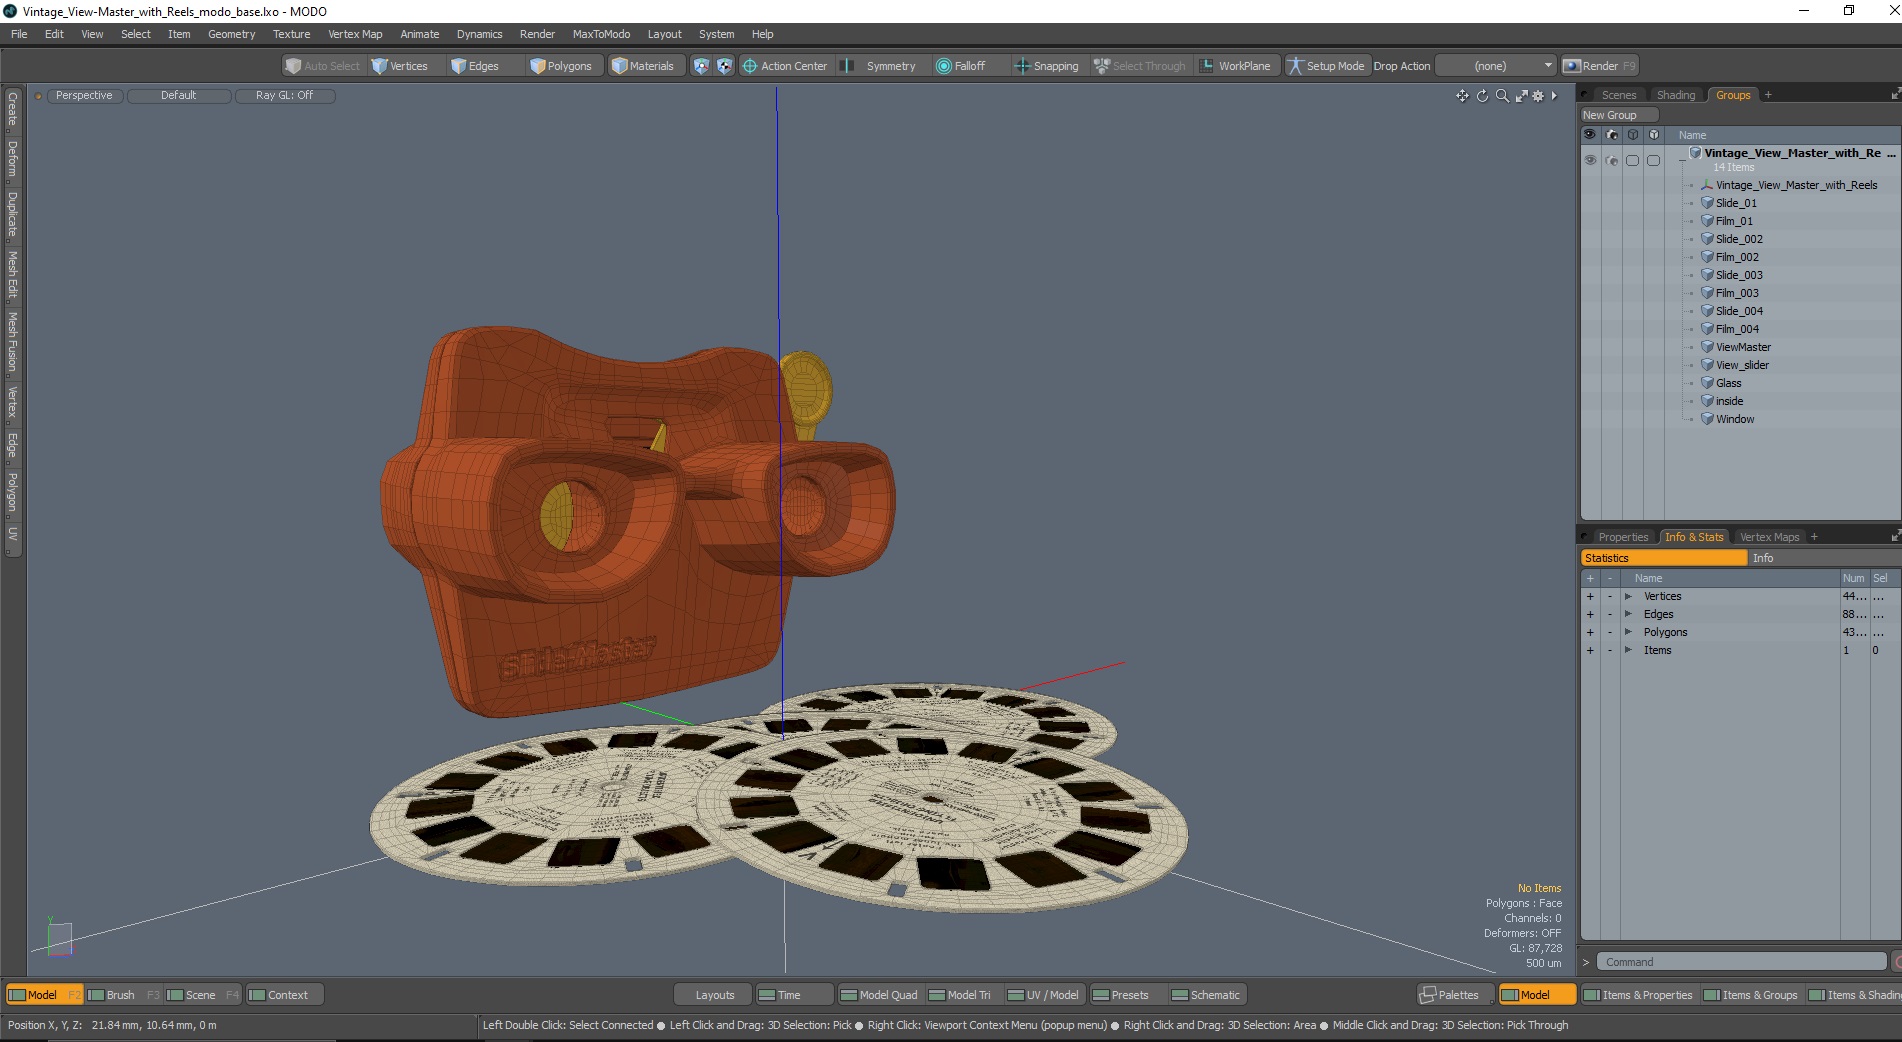
Task: Collapse the Vintage_View_Master group tree
Action: tap(1682, 160)
